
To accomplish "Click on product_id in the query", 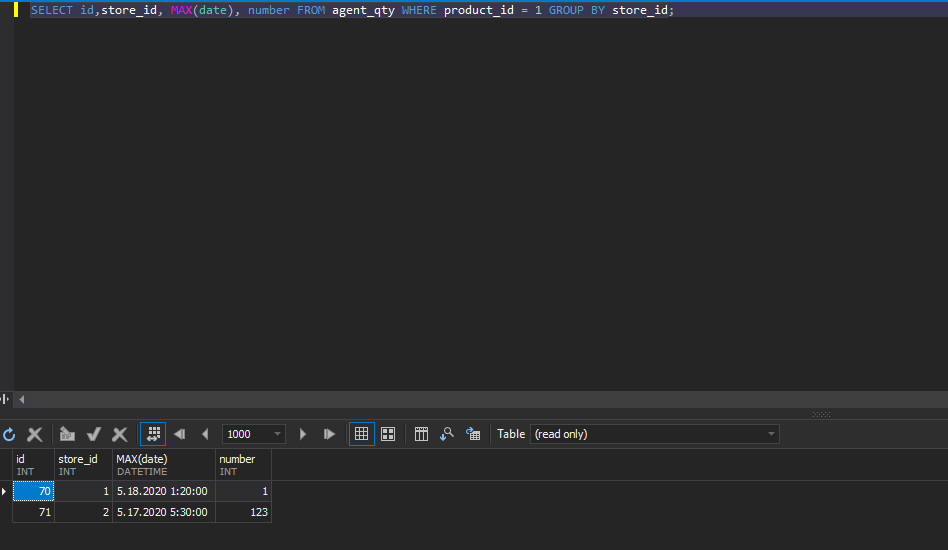I will (479, 10).
